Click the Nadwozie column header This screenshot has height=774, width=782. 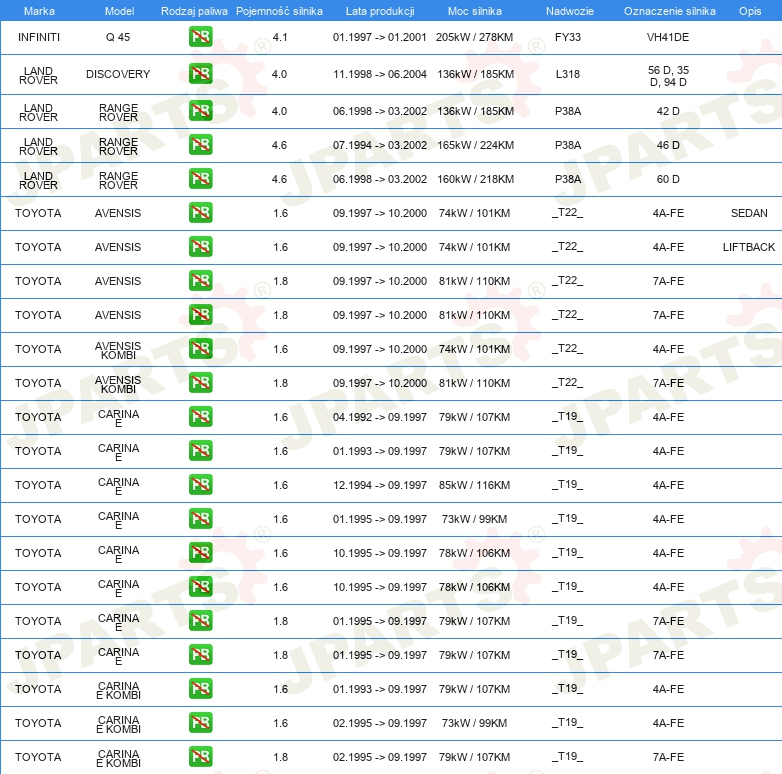570,11
